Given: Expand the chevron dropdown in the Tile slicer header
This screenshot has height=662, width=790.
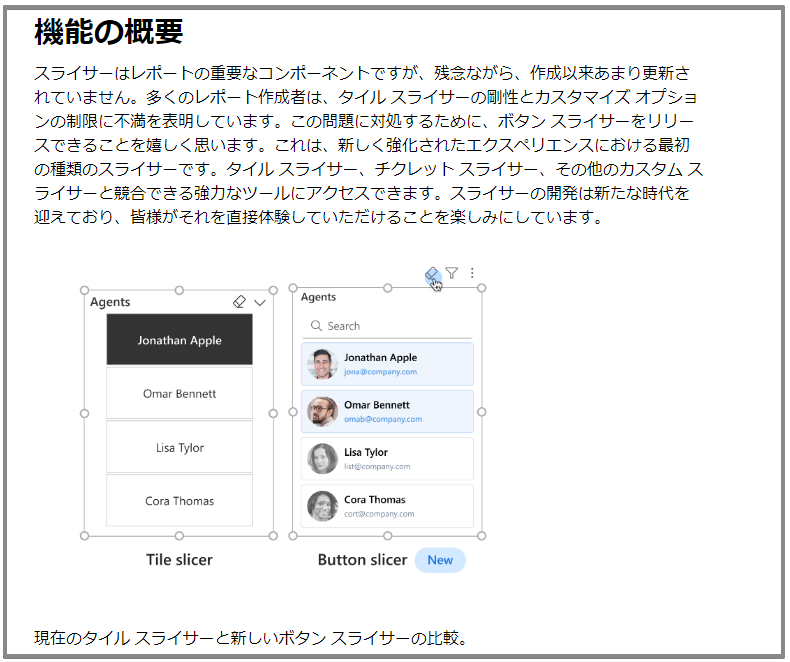Looking at the screenshot, I should click(260, 303).
